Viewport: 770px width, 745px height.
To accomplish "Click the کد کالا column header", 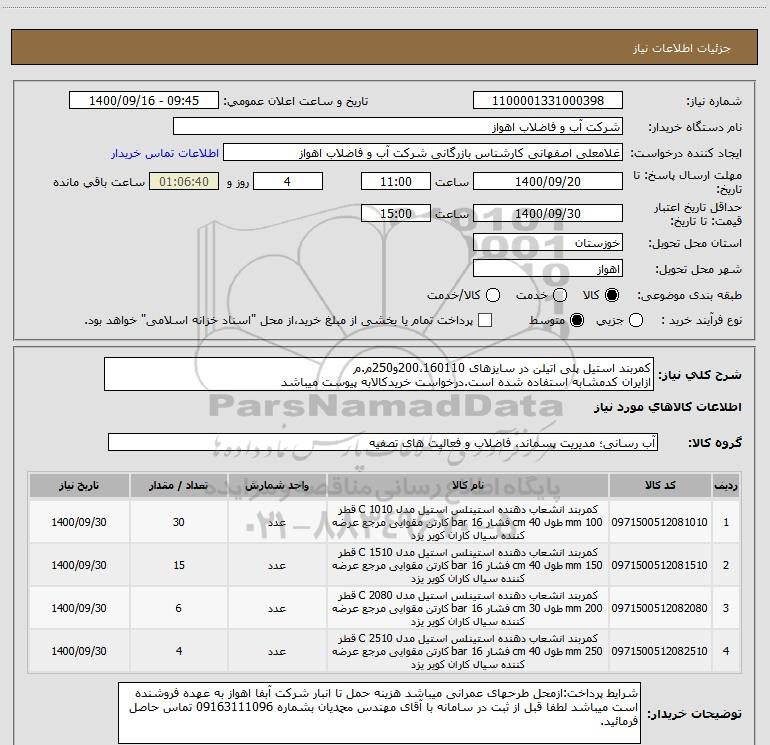I will (660, 485).
